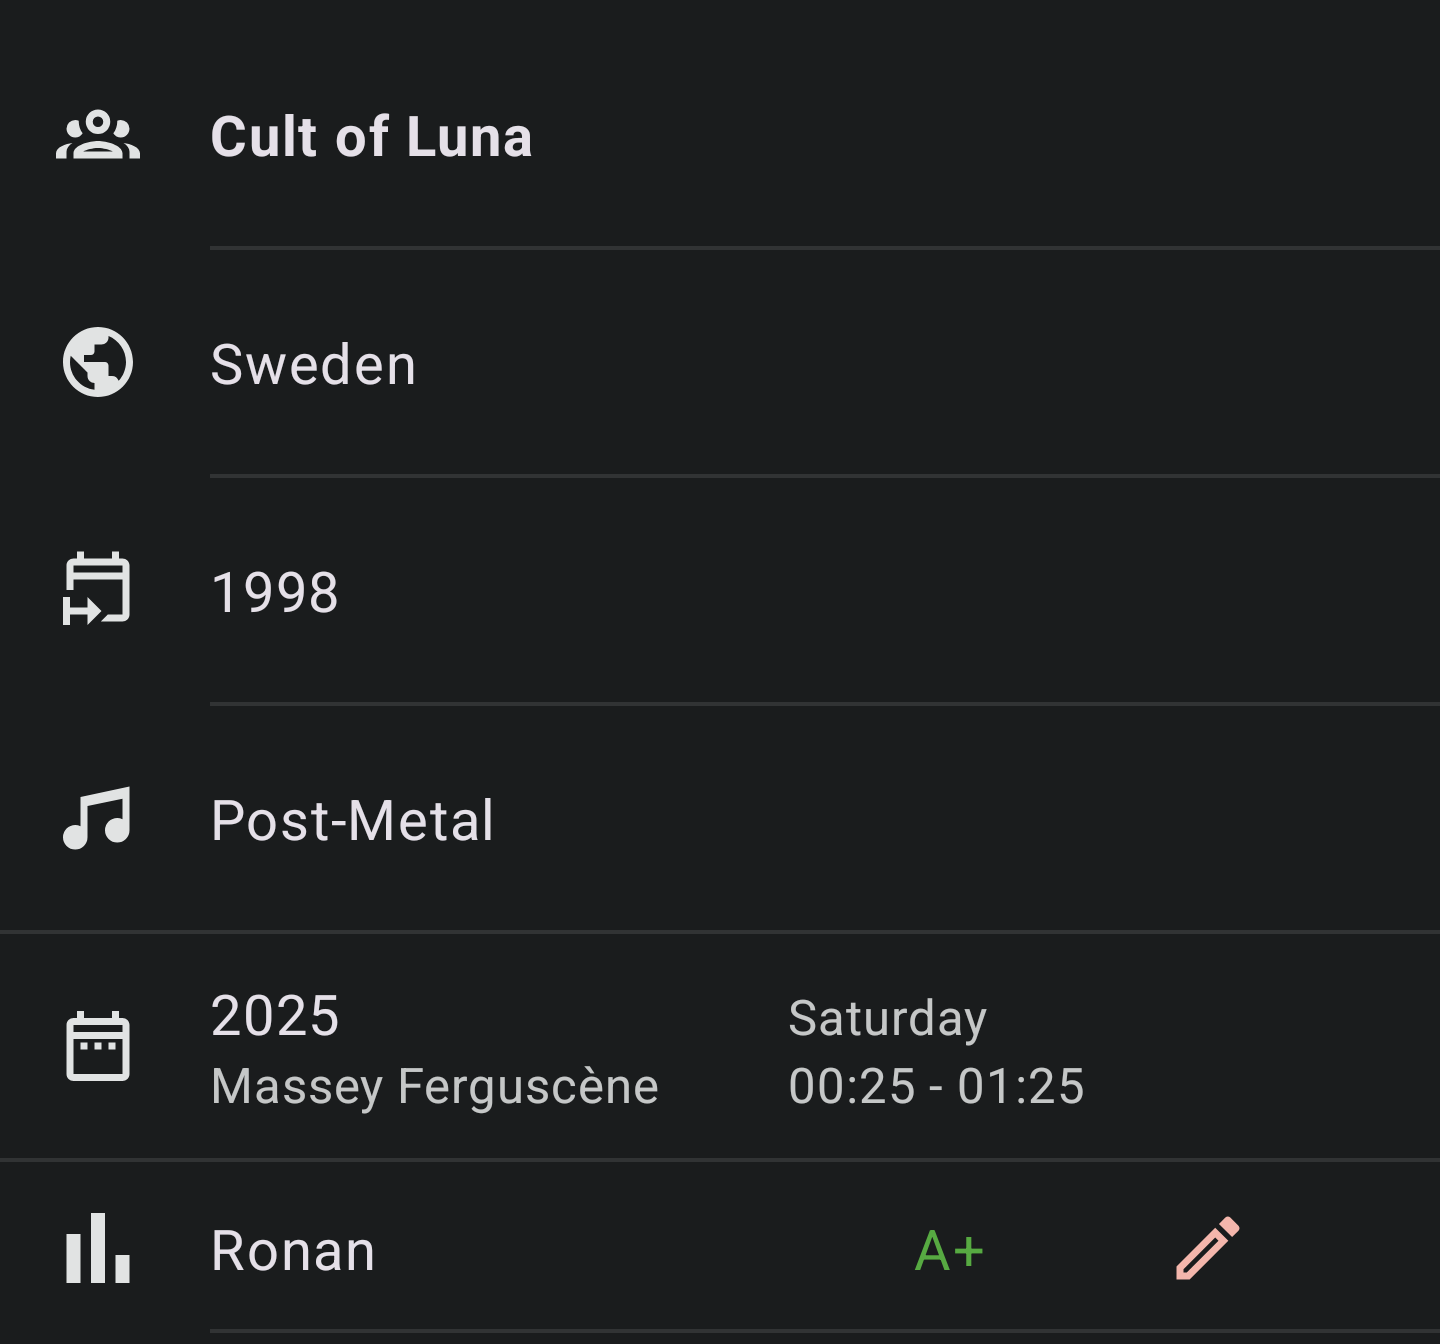Click the green A+ rating
The width and height of the screenshot is (1440, 1344).
coord(949,1250)
